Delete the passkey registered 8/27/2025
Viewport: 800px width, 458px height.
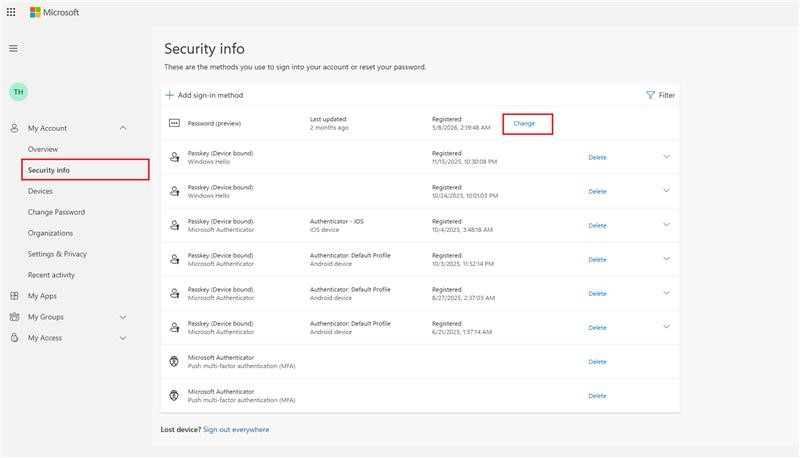coord(597,294)
